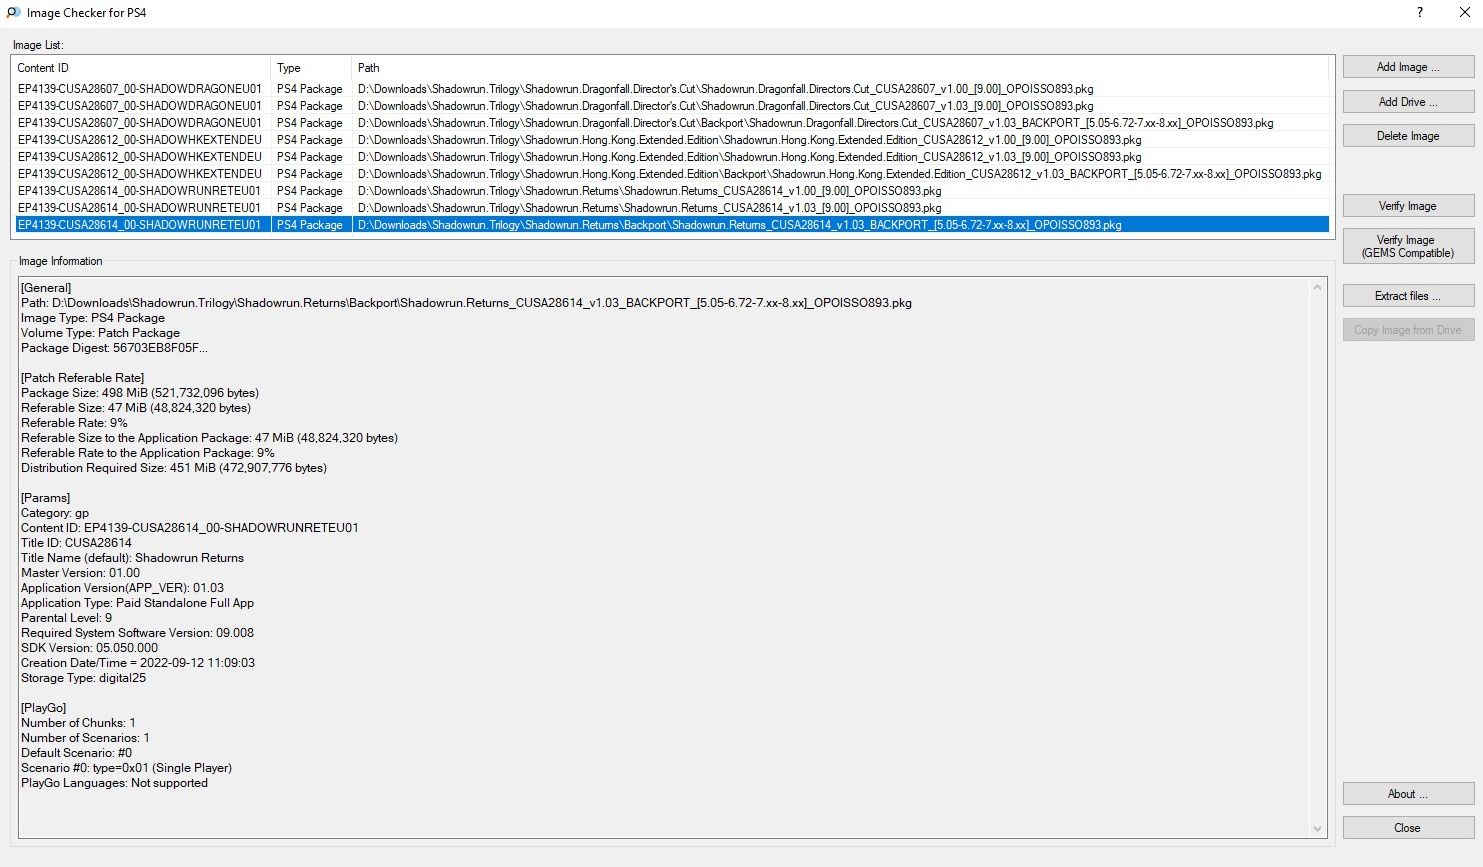Click scroll-down arrow of Image Information box
This screenshot has height=867, width=1483.
(x=1317, y=828)
